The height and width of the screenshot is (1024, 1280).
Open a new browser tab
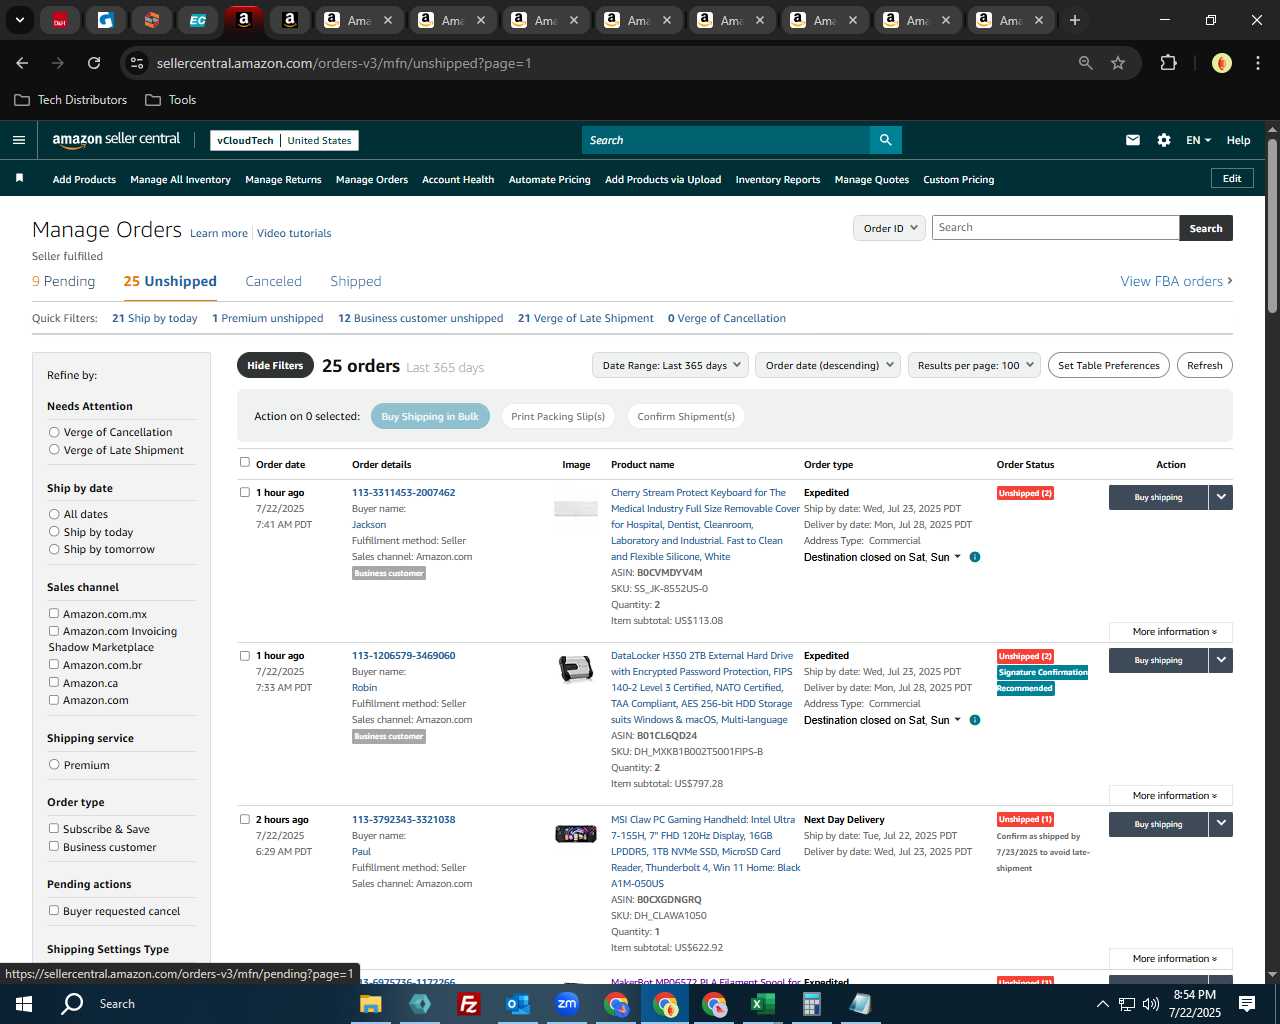[x=1075, y=20]
